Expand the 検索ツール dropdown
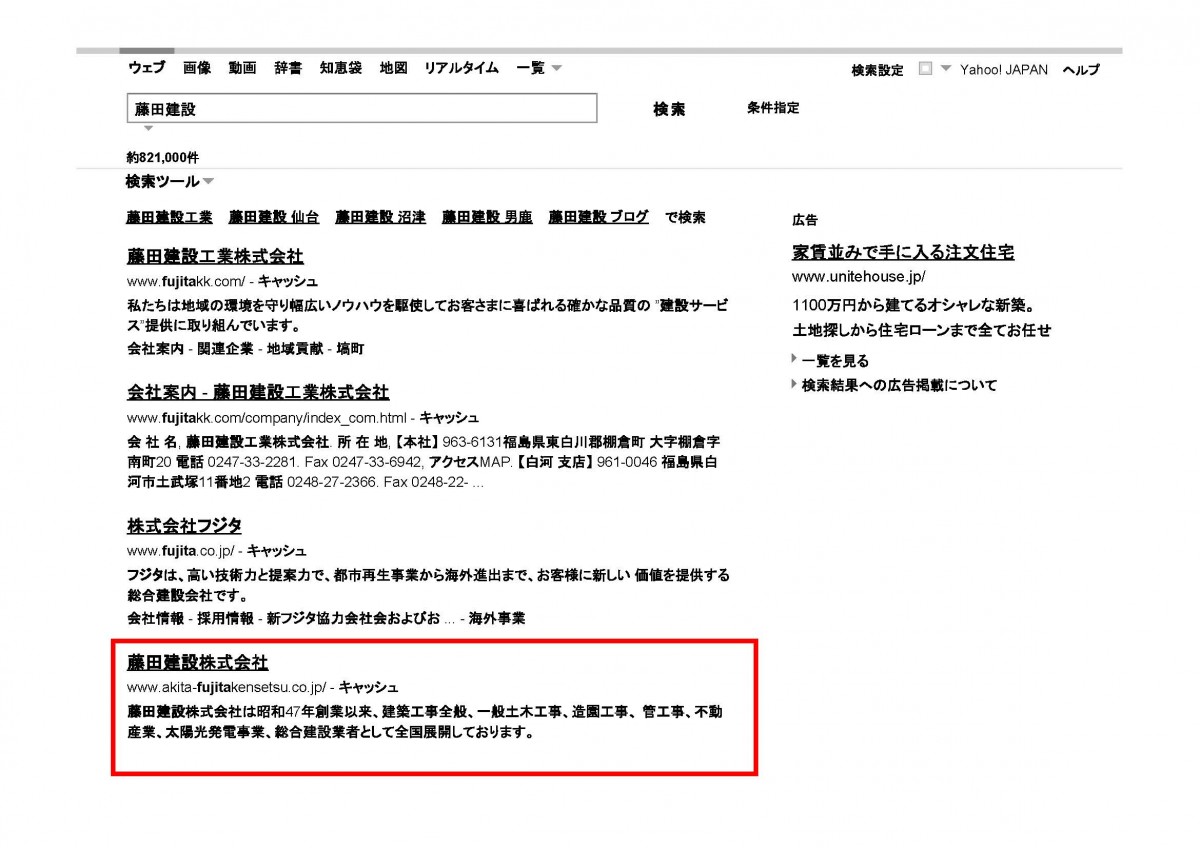 (169, 181)
